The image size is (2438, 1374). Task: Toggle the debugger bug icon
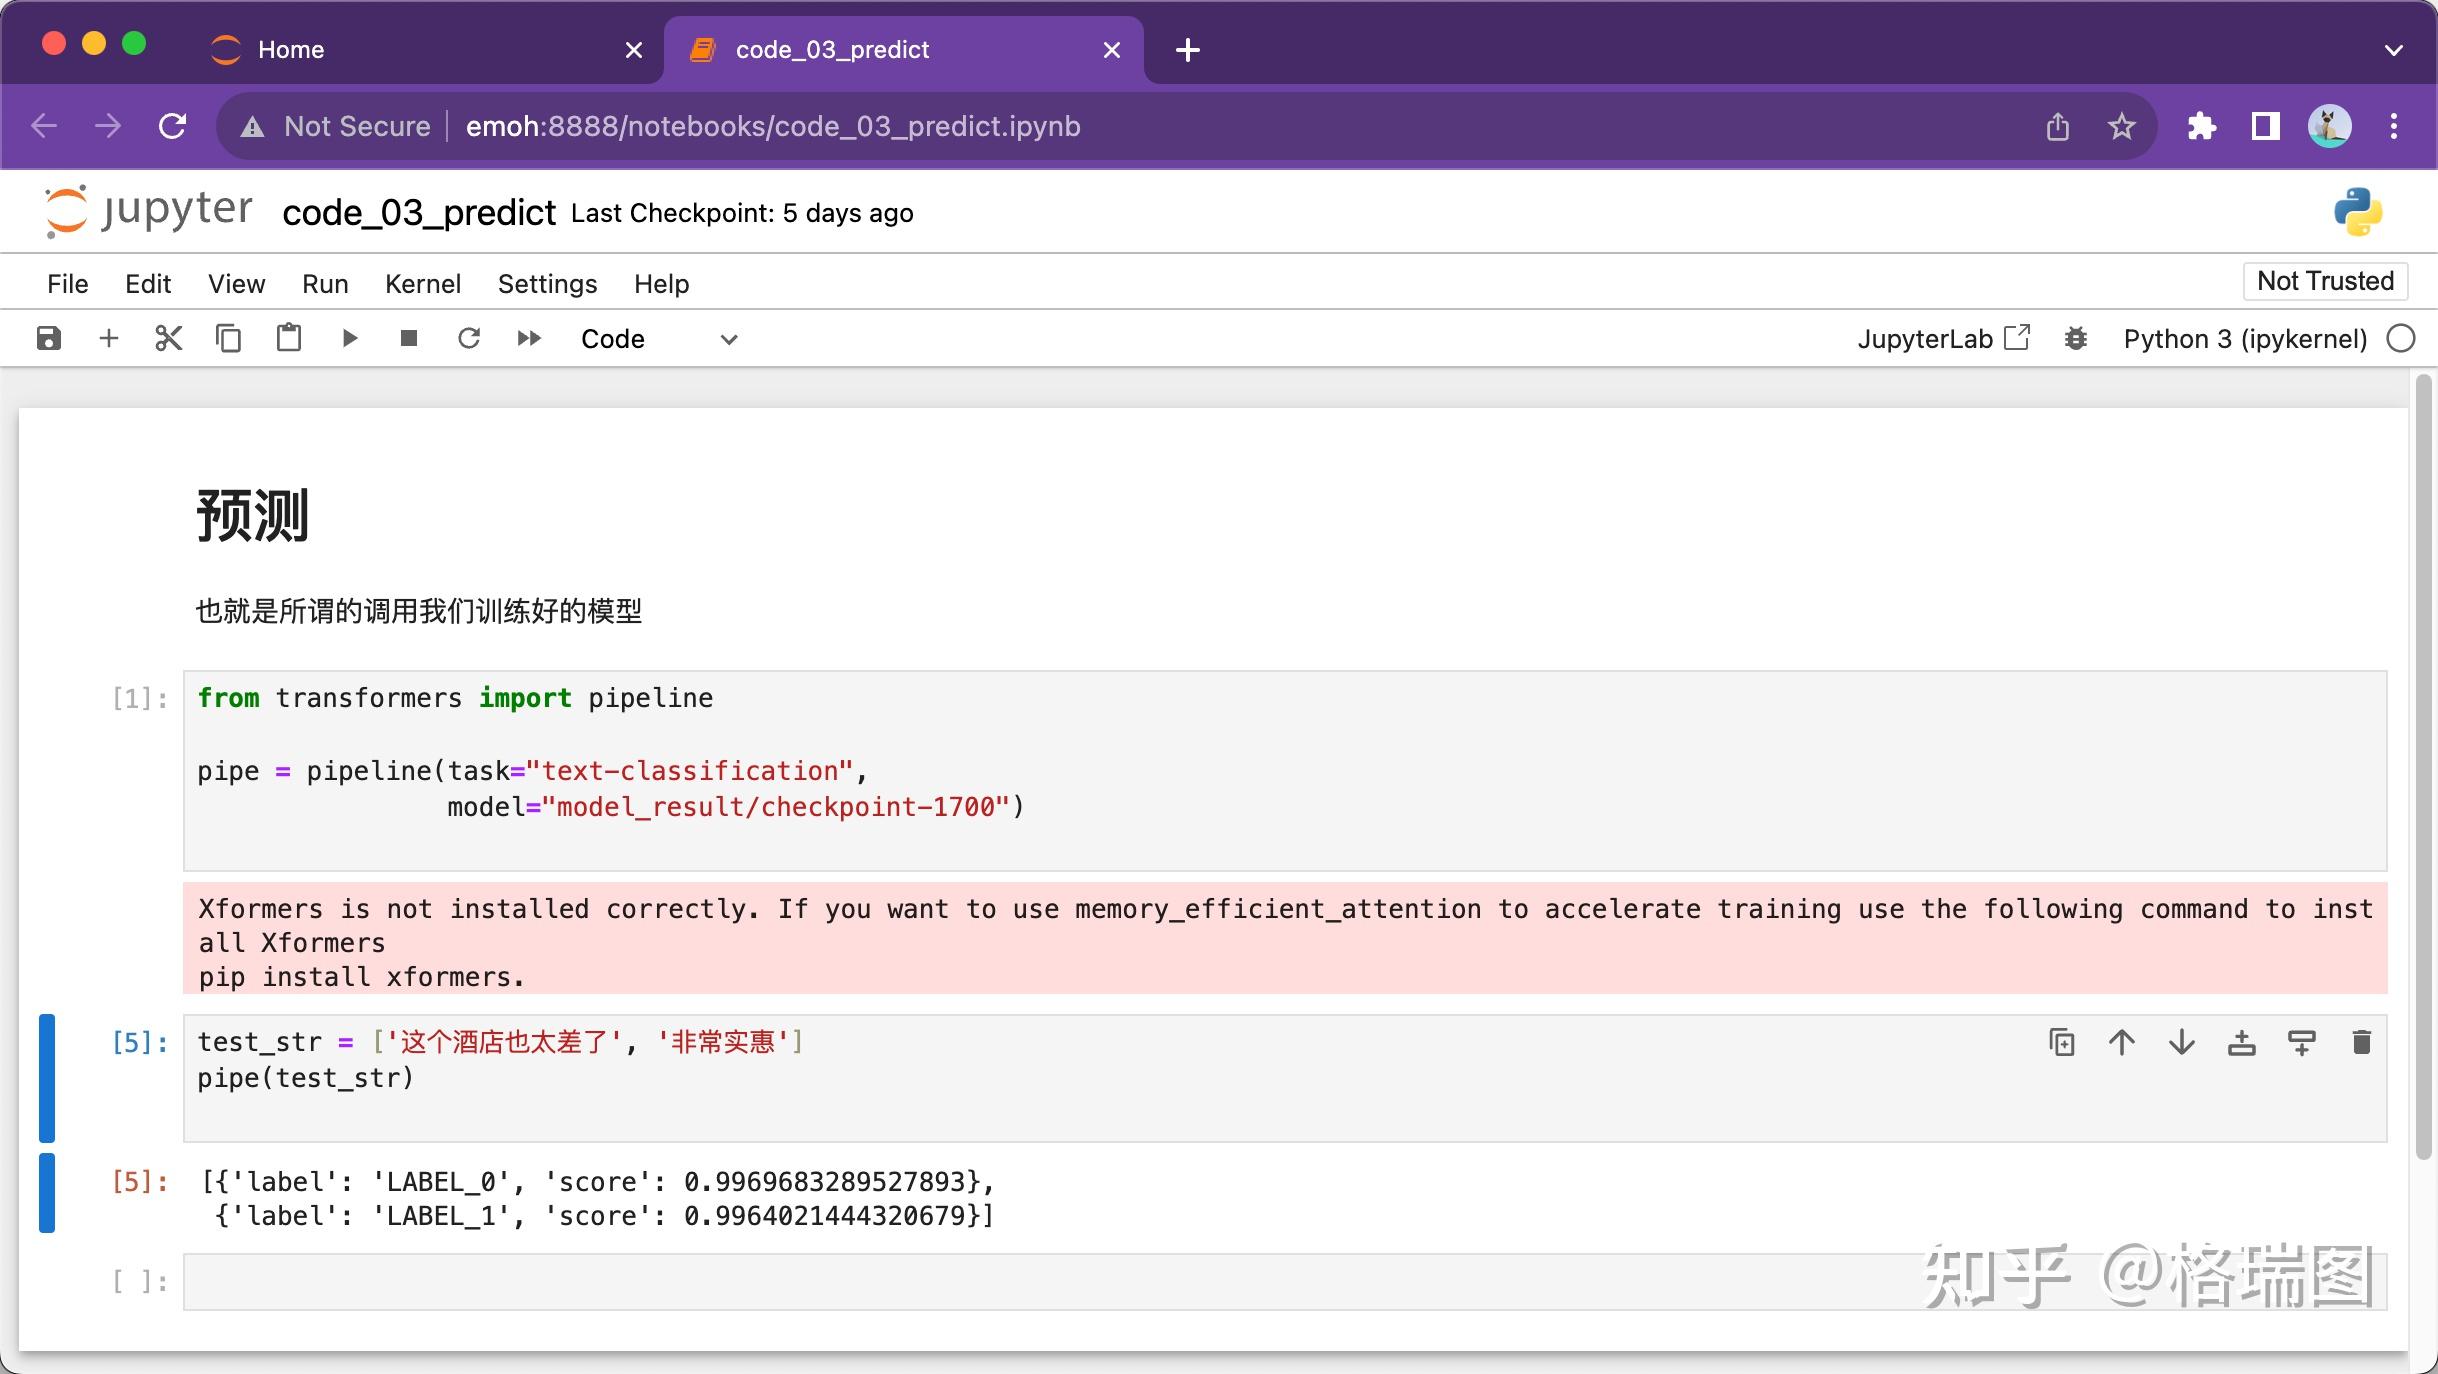click(2076, 339)
